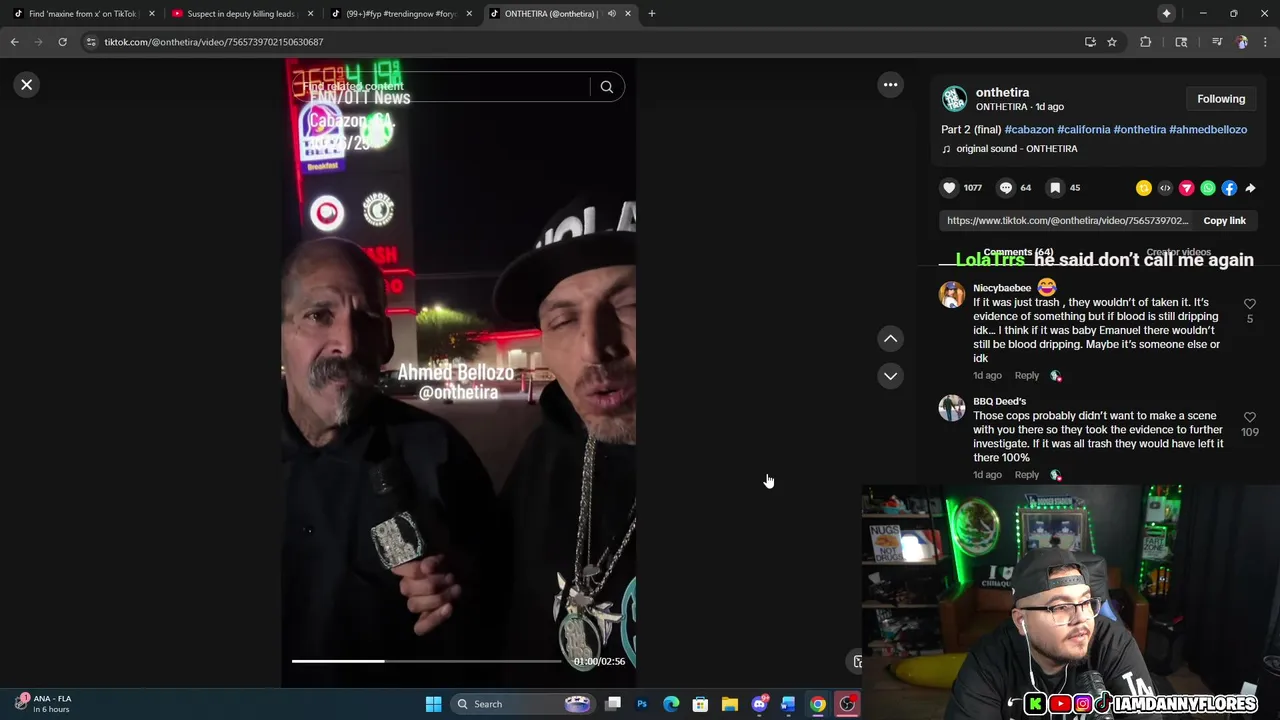
Task: Send to friends via red arrow icon
Action: tap(1187, 188)
